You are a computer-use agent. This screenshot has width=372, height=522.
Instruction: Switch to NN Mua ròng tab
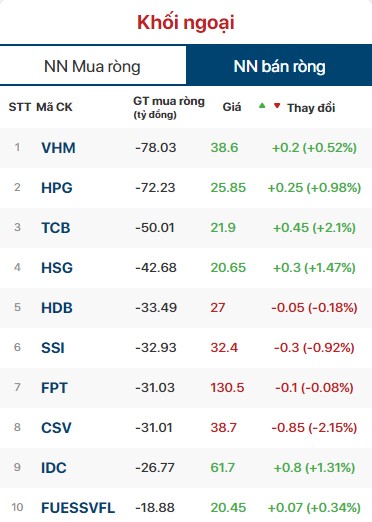pos(93,66)
